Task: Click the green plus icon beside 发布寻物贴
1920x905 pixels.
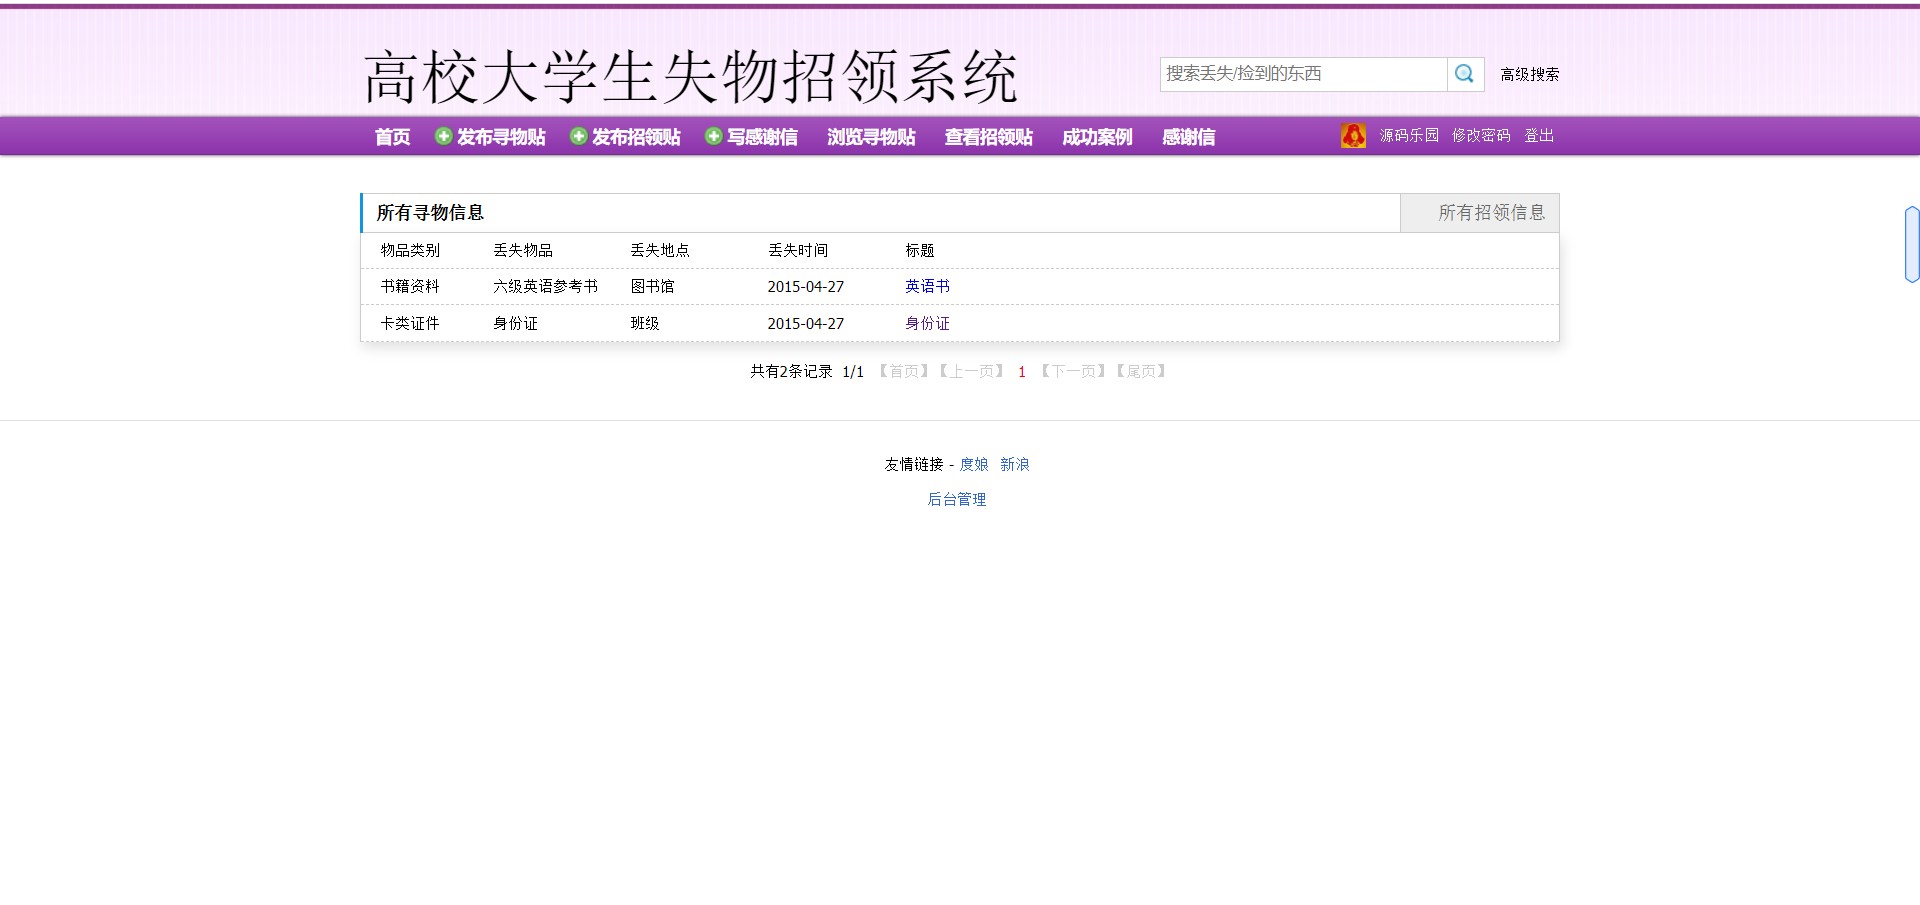Action: pyautogui.click(x=443, y=136)
